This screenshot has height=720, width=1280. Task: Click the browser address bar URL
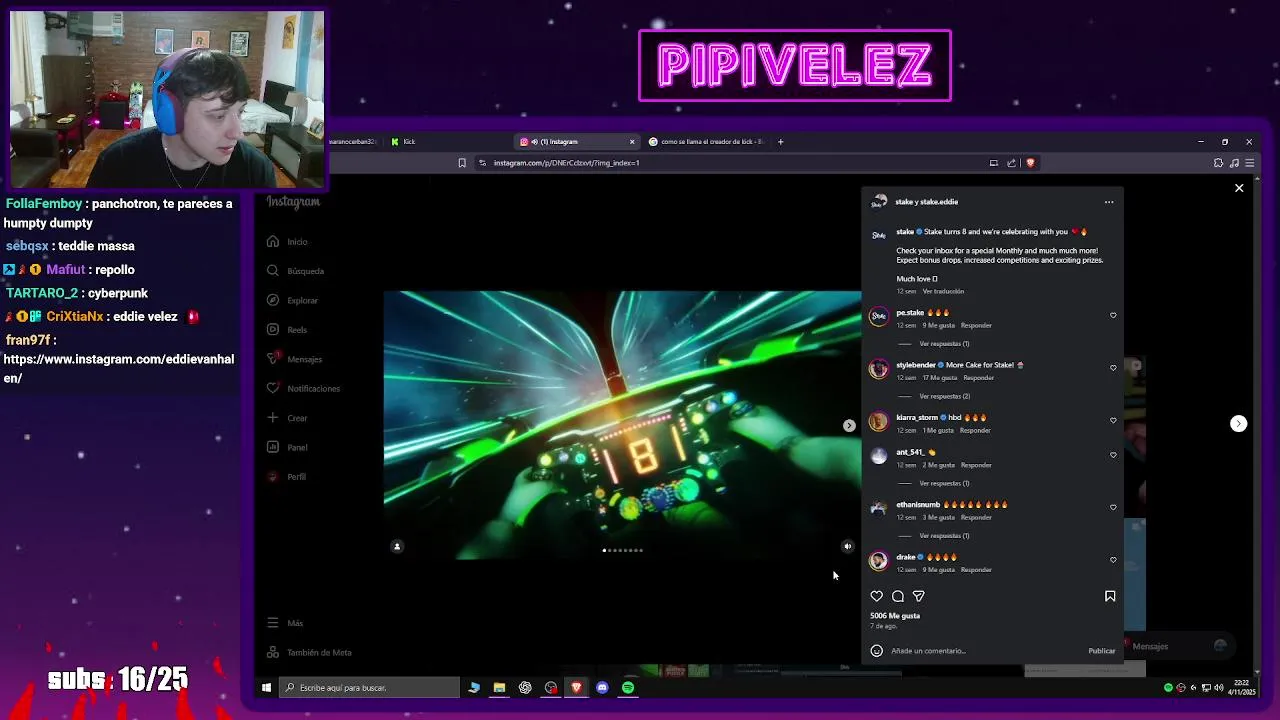click(567, 163)
